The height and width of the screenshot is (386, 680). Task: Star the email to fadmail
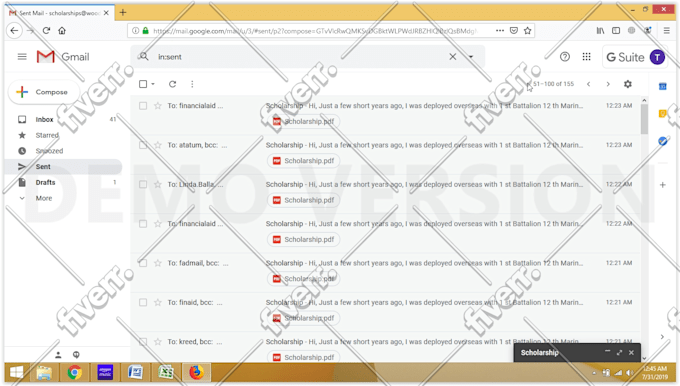tap(158, 263)
